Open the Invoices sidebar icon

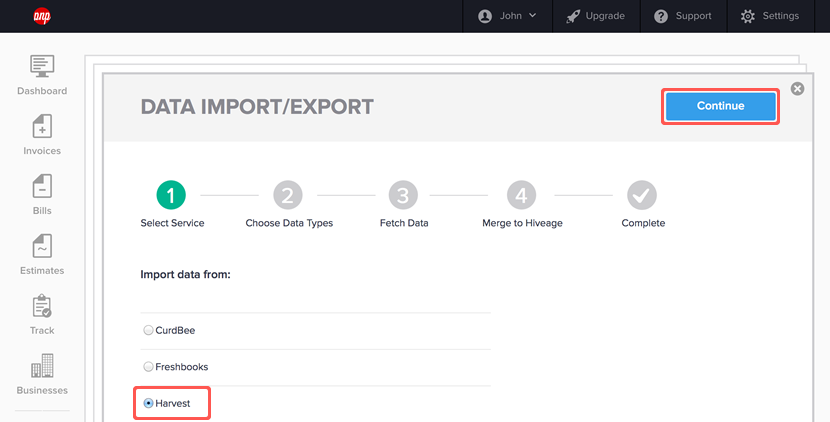point(42,127)
